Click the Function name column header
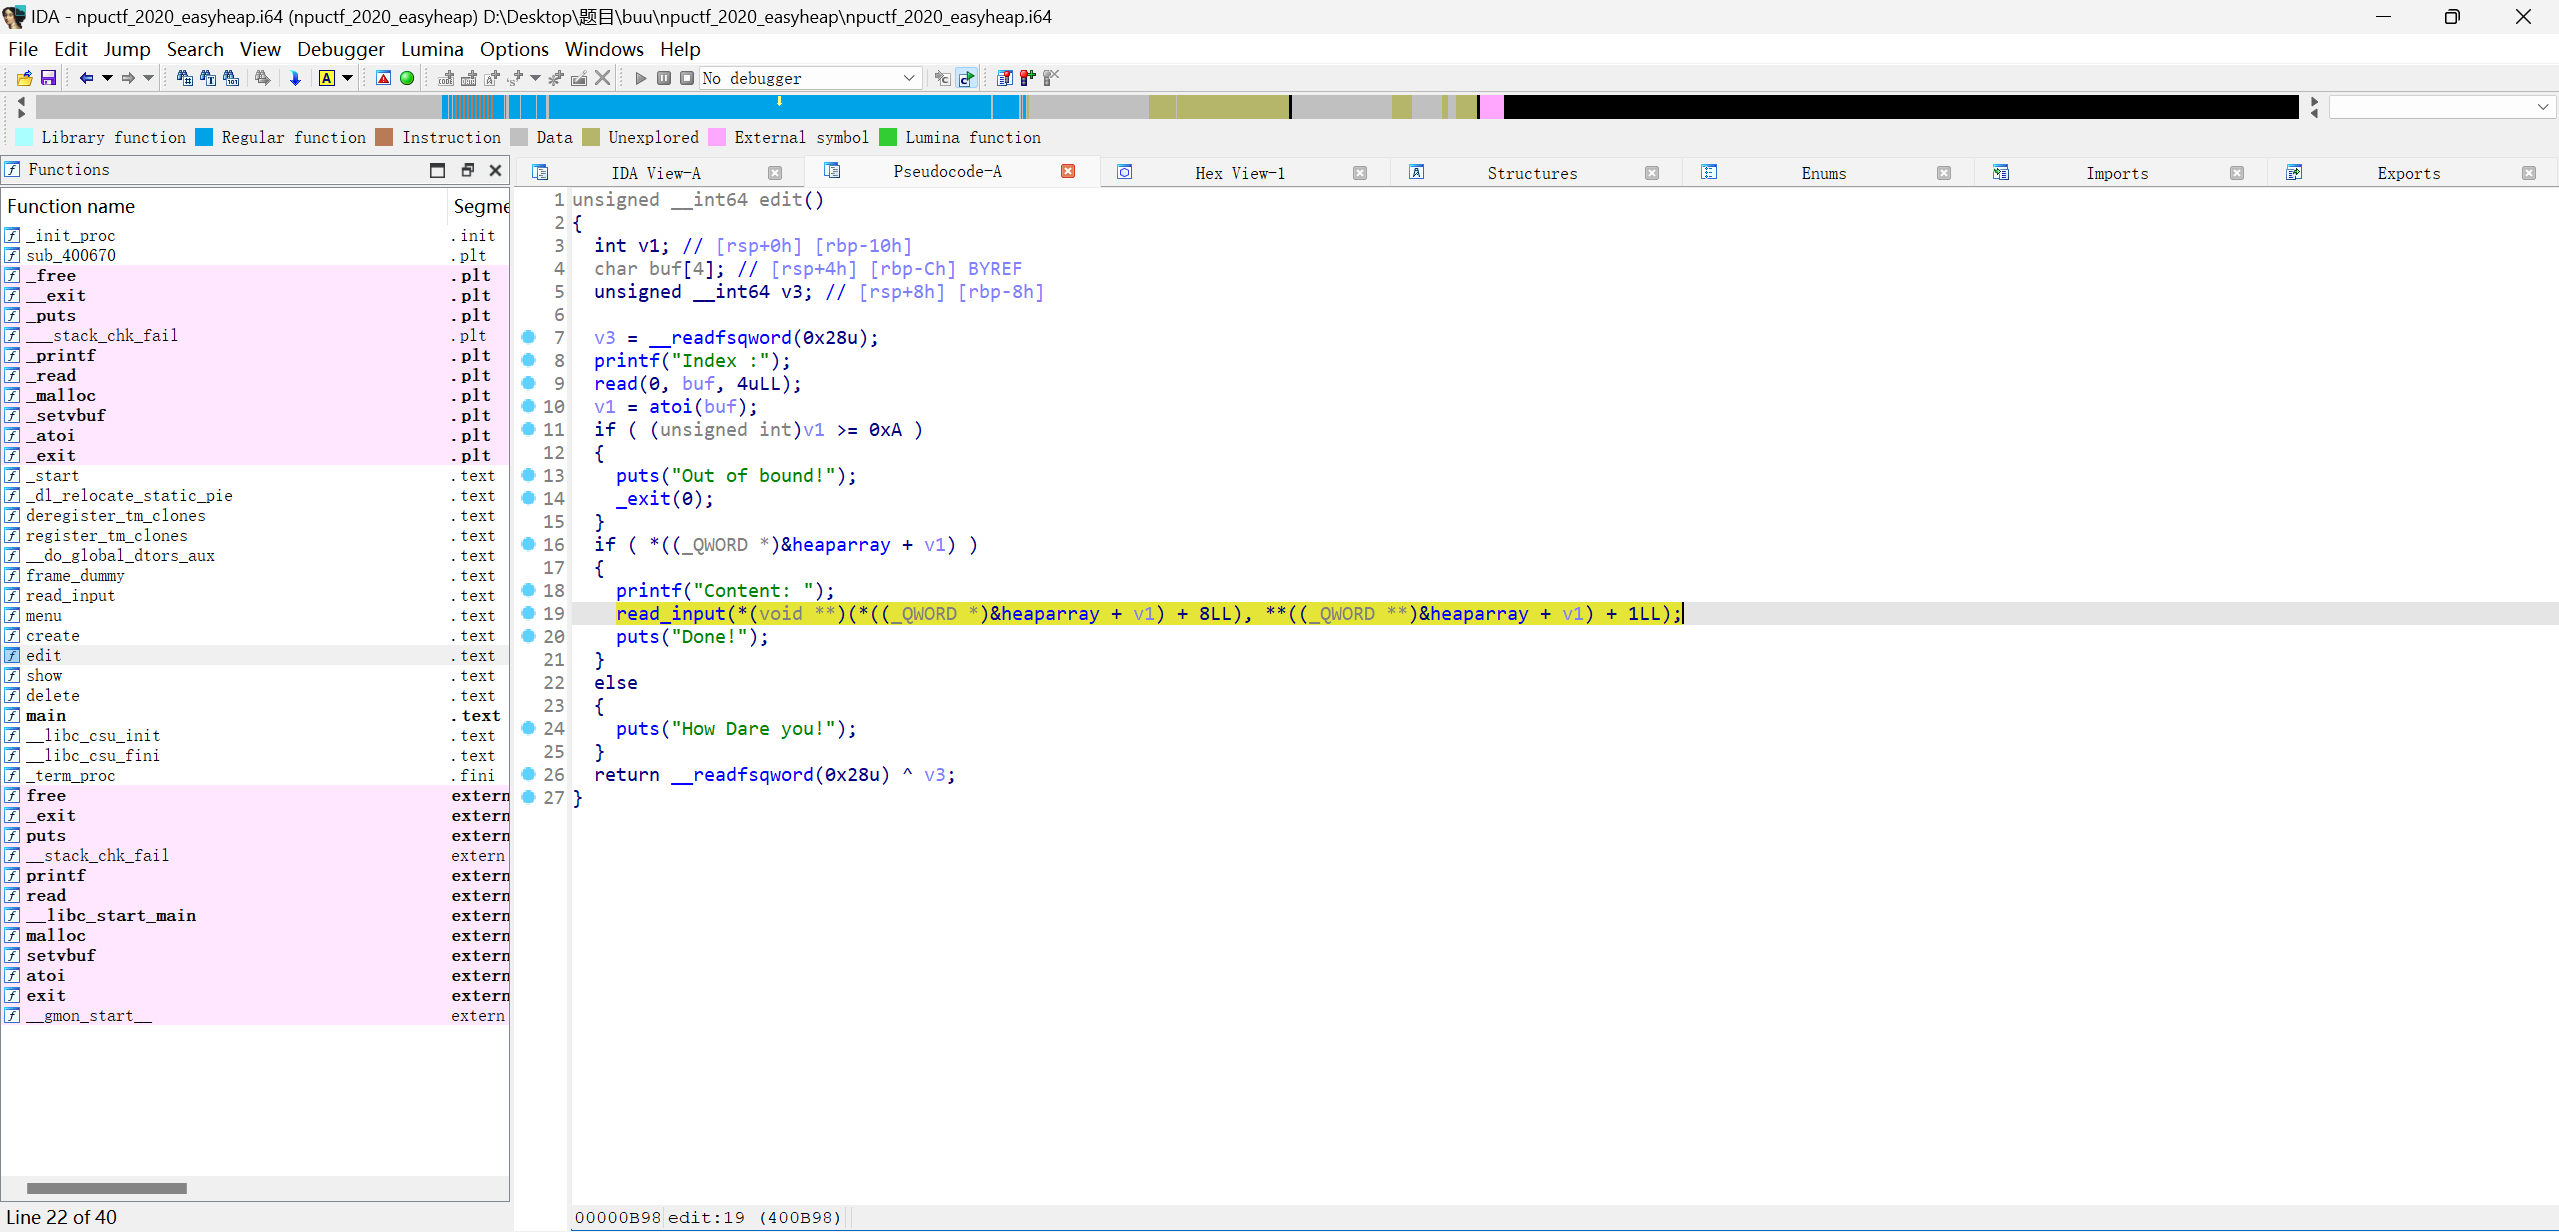Viewport: 2559px width, 1232px height. coord(225,206)
